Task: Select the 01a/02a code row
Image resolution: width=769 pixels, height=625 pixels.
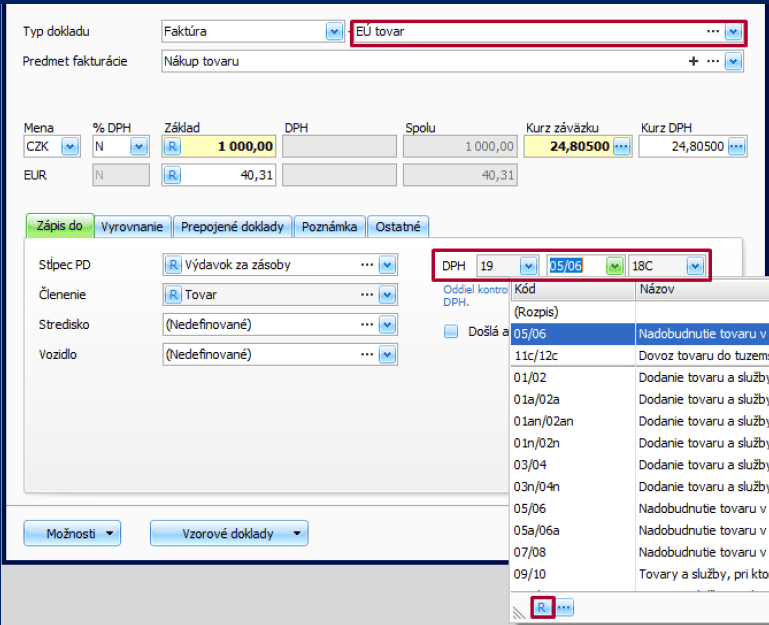Action: point(640,399)
